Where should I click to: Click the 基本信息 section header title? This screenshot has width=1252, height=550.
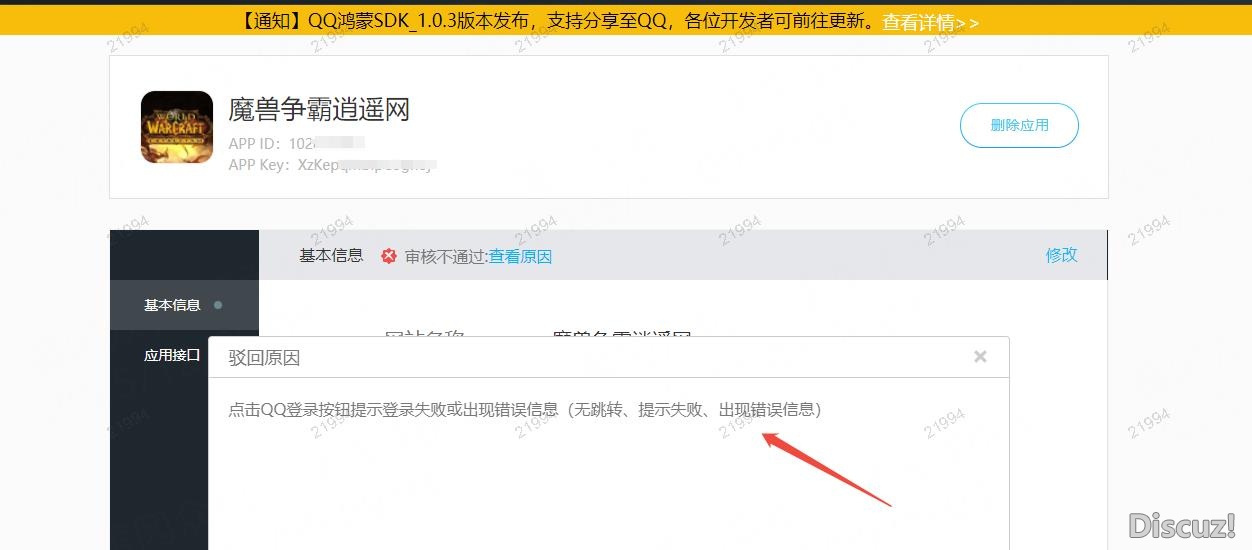(331, 255)
